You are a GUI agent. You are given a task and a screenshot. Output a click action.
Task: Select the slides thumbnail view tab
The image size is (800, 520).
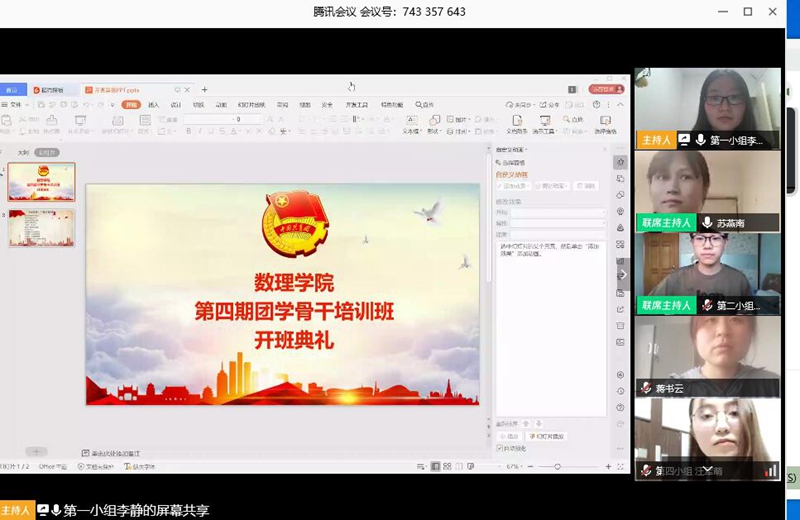(46, 152)
